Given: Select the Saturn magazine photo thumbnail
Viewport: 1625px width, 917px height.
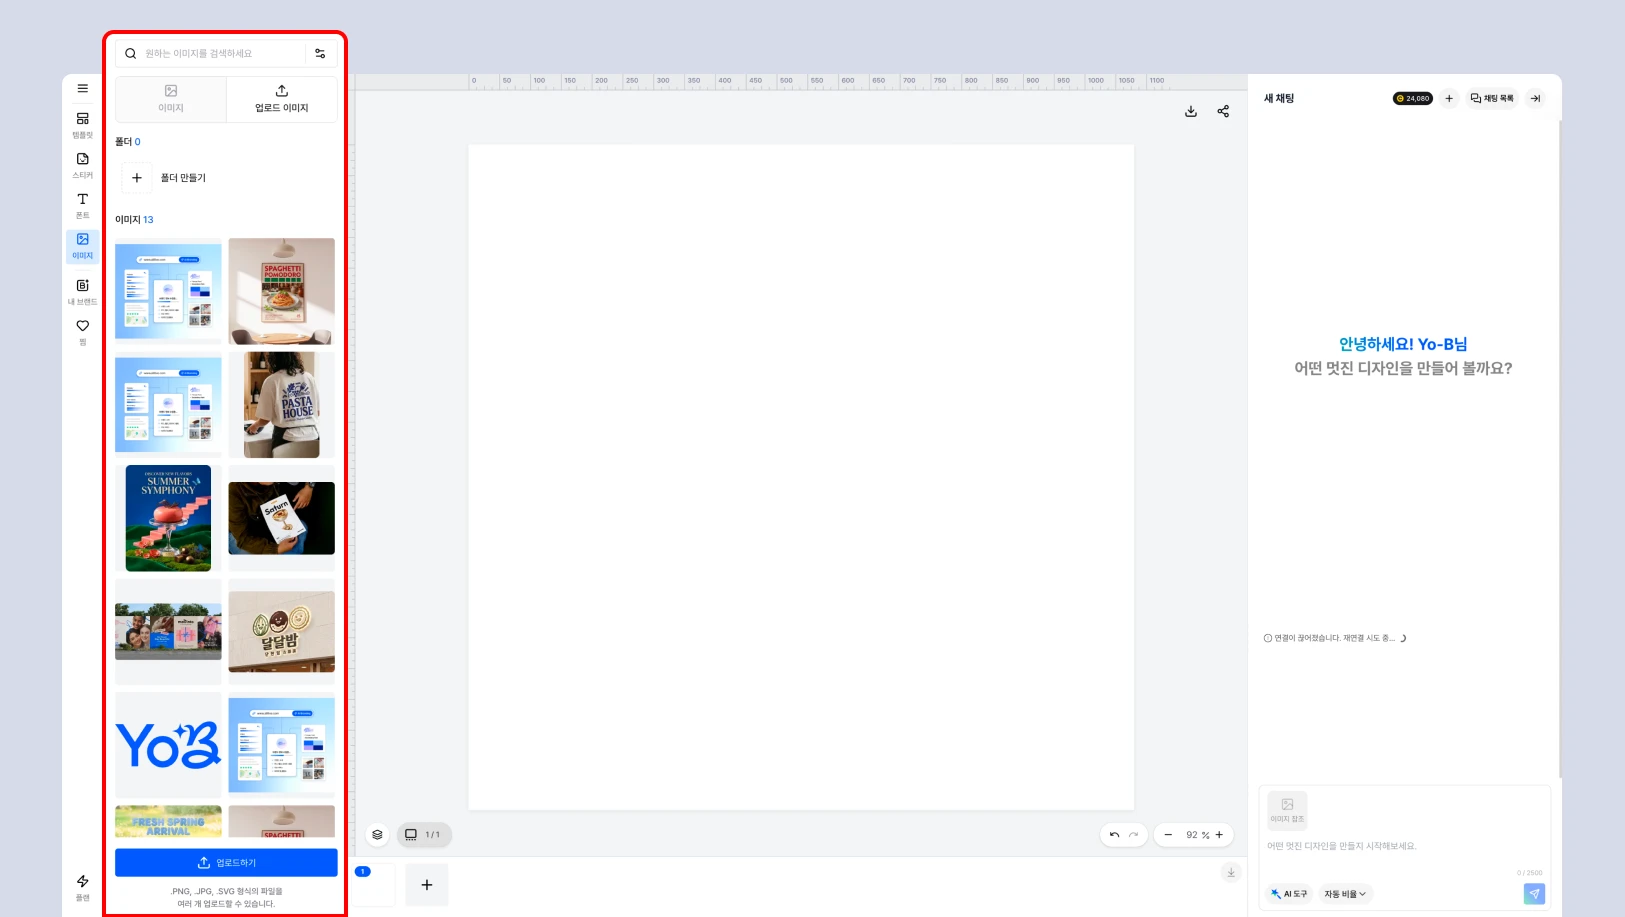Looking at the screenshot, I should point(282,518).
